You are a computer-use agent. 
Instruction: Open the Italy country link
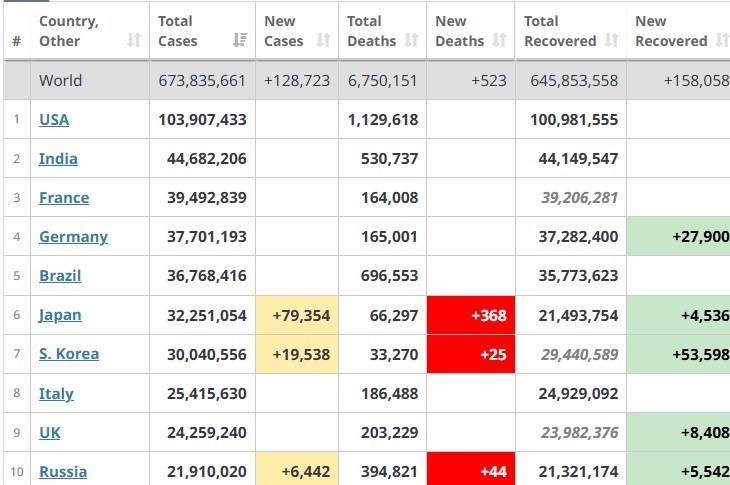coord(56,393)
